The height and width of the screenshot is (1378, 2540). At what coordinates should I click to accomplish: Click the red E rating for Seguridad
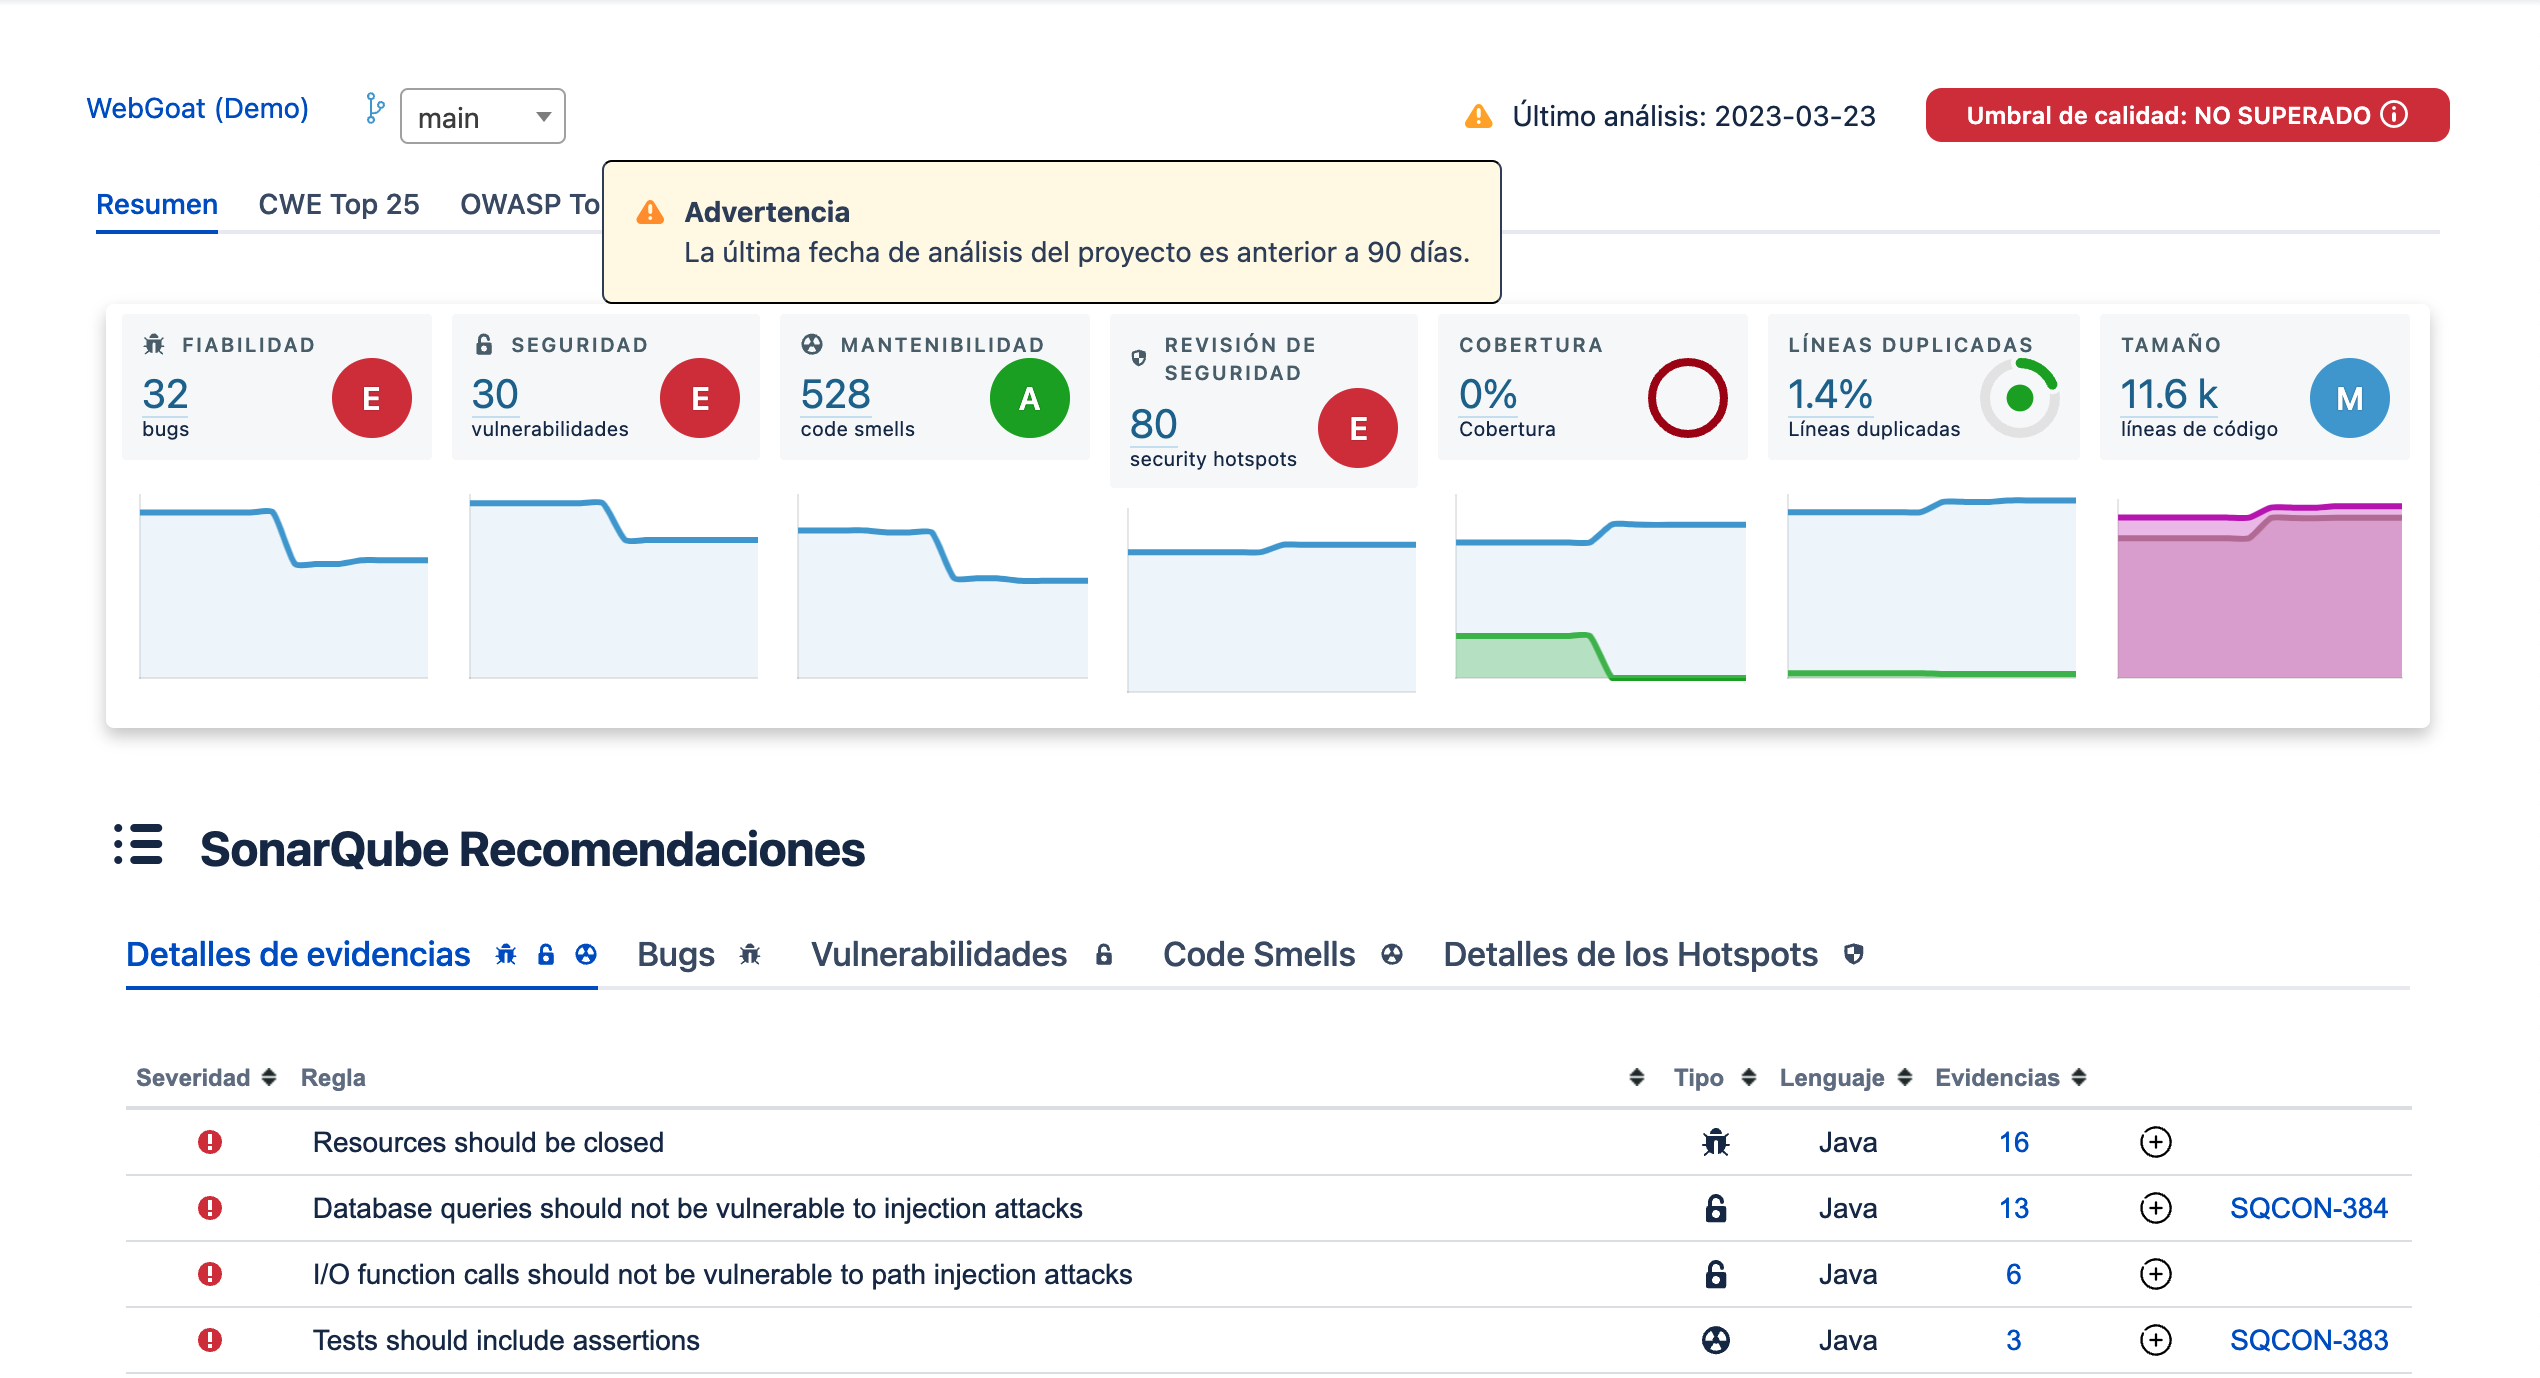tap(700, 398)
